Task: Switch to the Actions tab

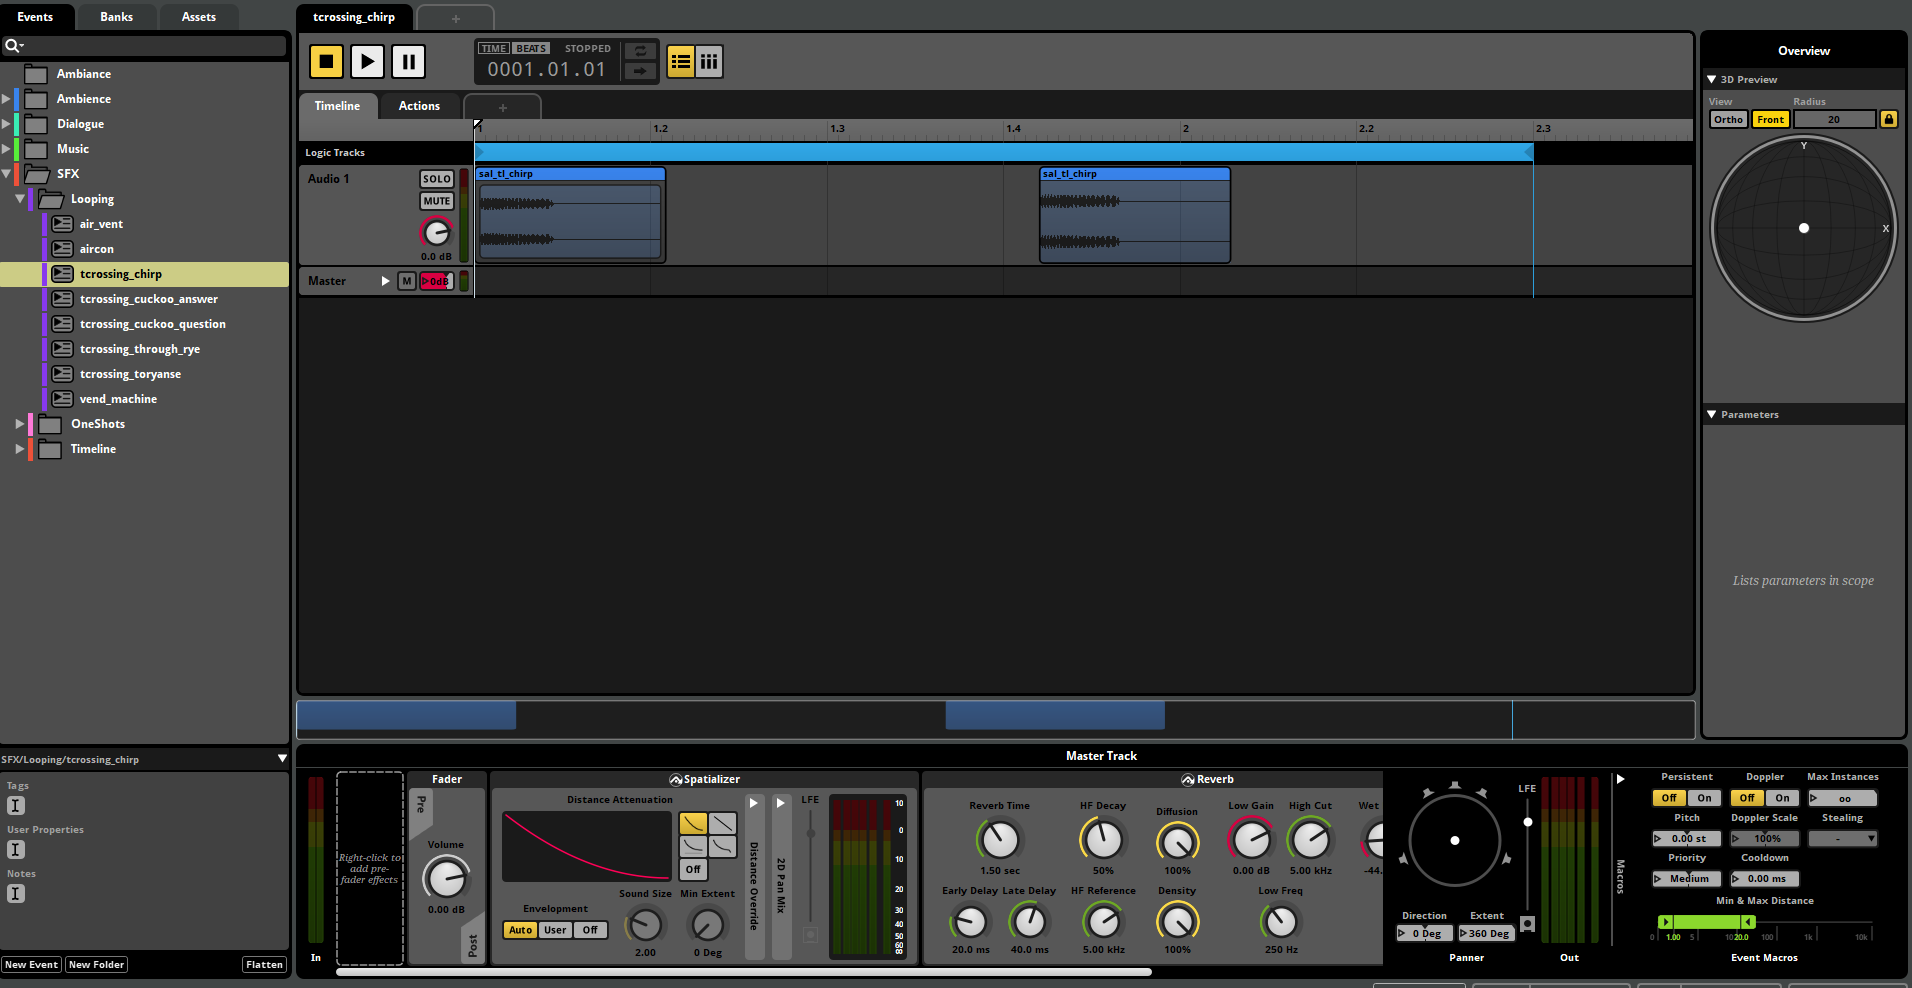Action: (419, 106)
